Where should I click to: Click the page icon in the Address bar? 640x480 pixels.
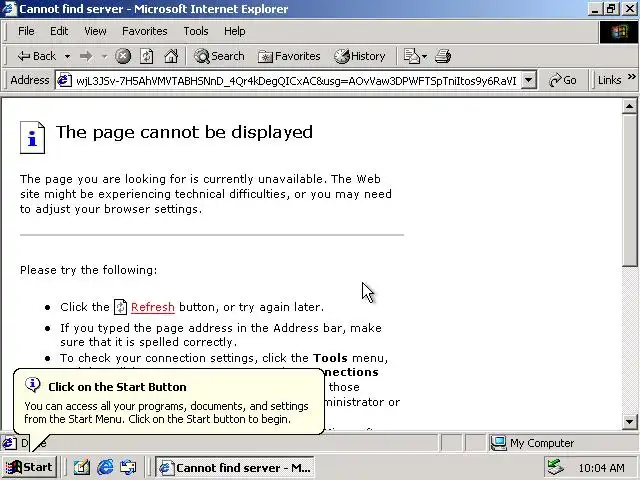pyautogui.click(x=64, y=80)
